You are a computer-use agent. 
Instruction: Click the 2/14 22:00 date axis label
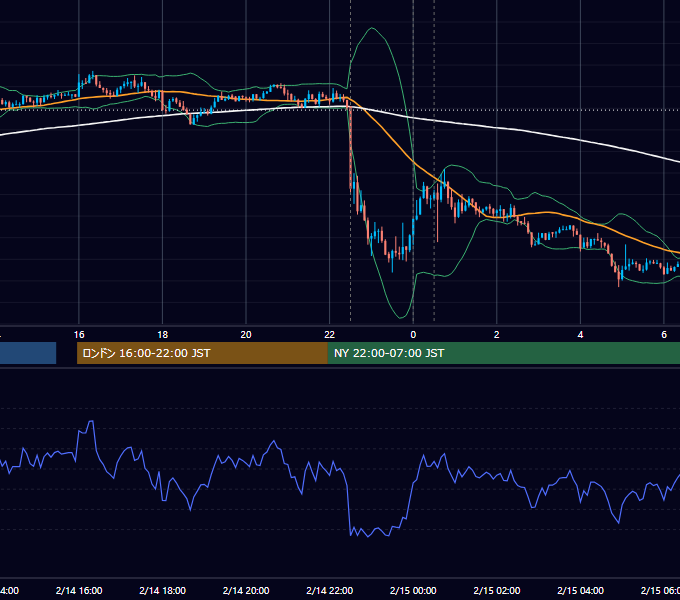330,590
